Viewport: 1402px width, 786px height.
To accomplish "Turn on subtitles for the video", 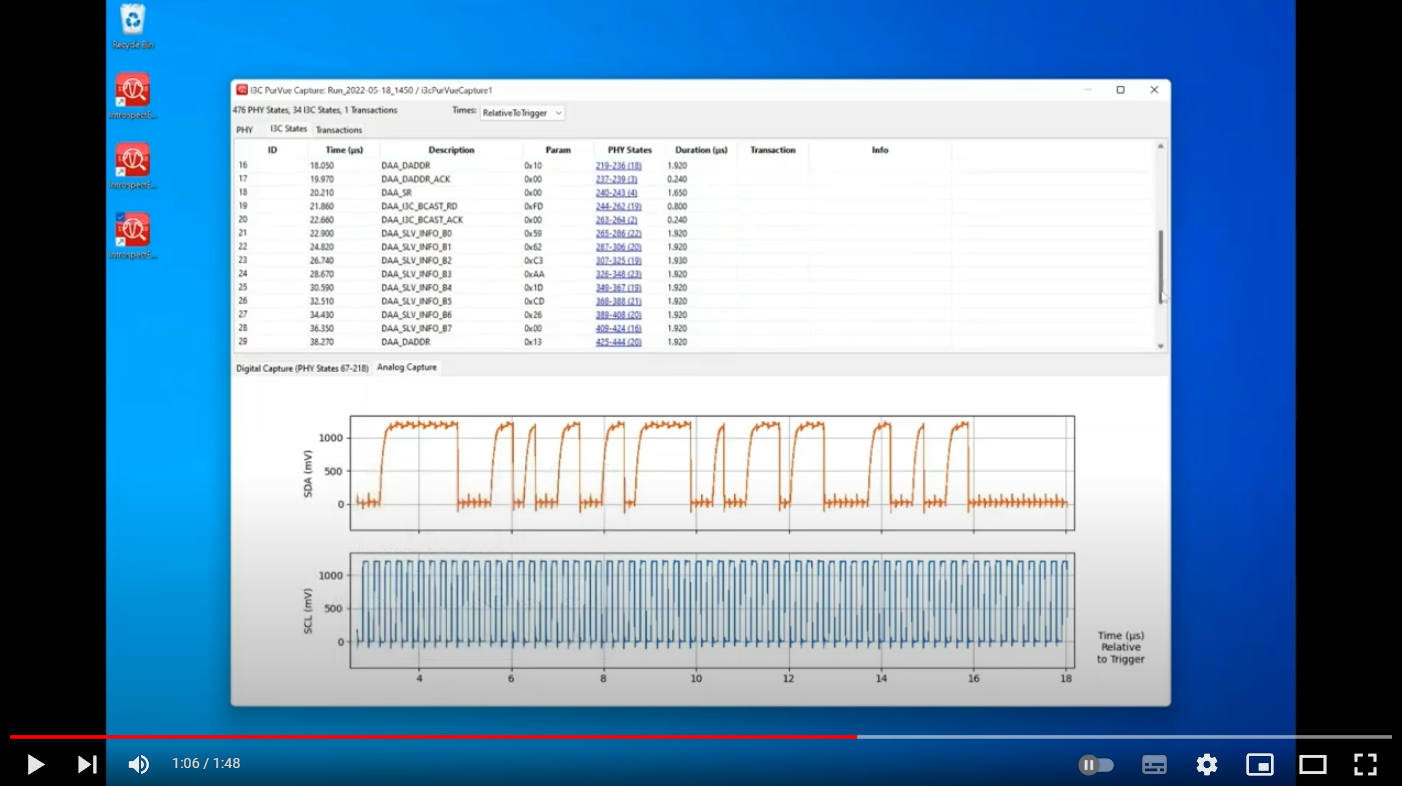I will (x=1154, y=765).
